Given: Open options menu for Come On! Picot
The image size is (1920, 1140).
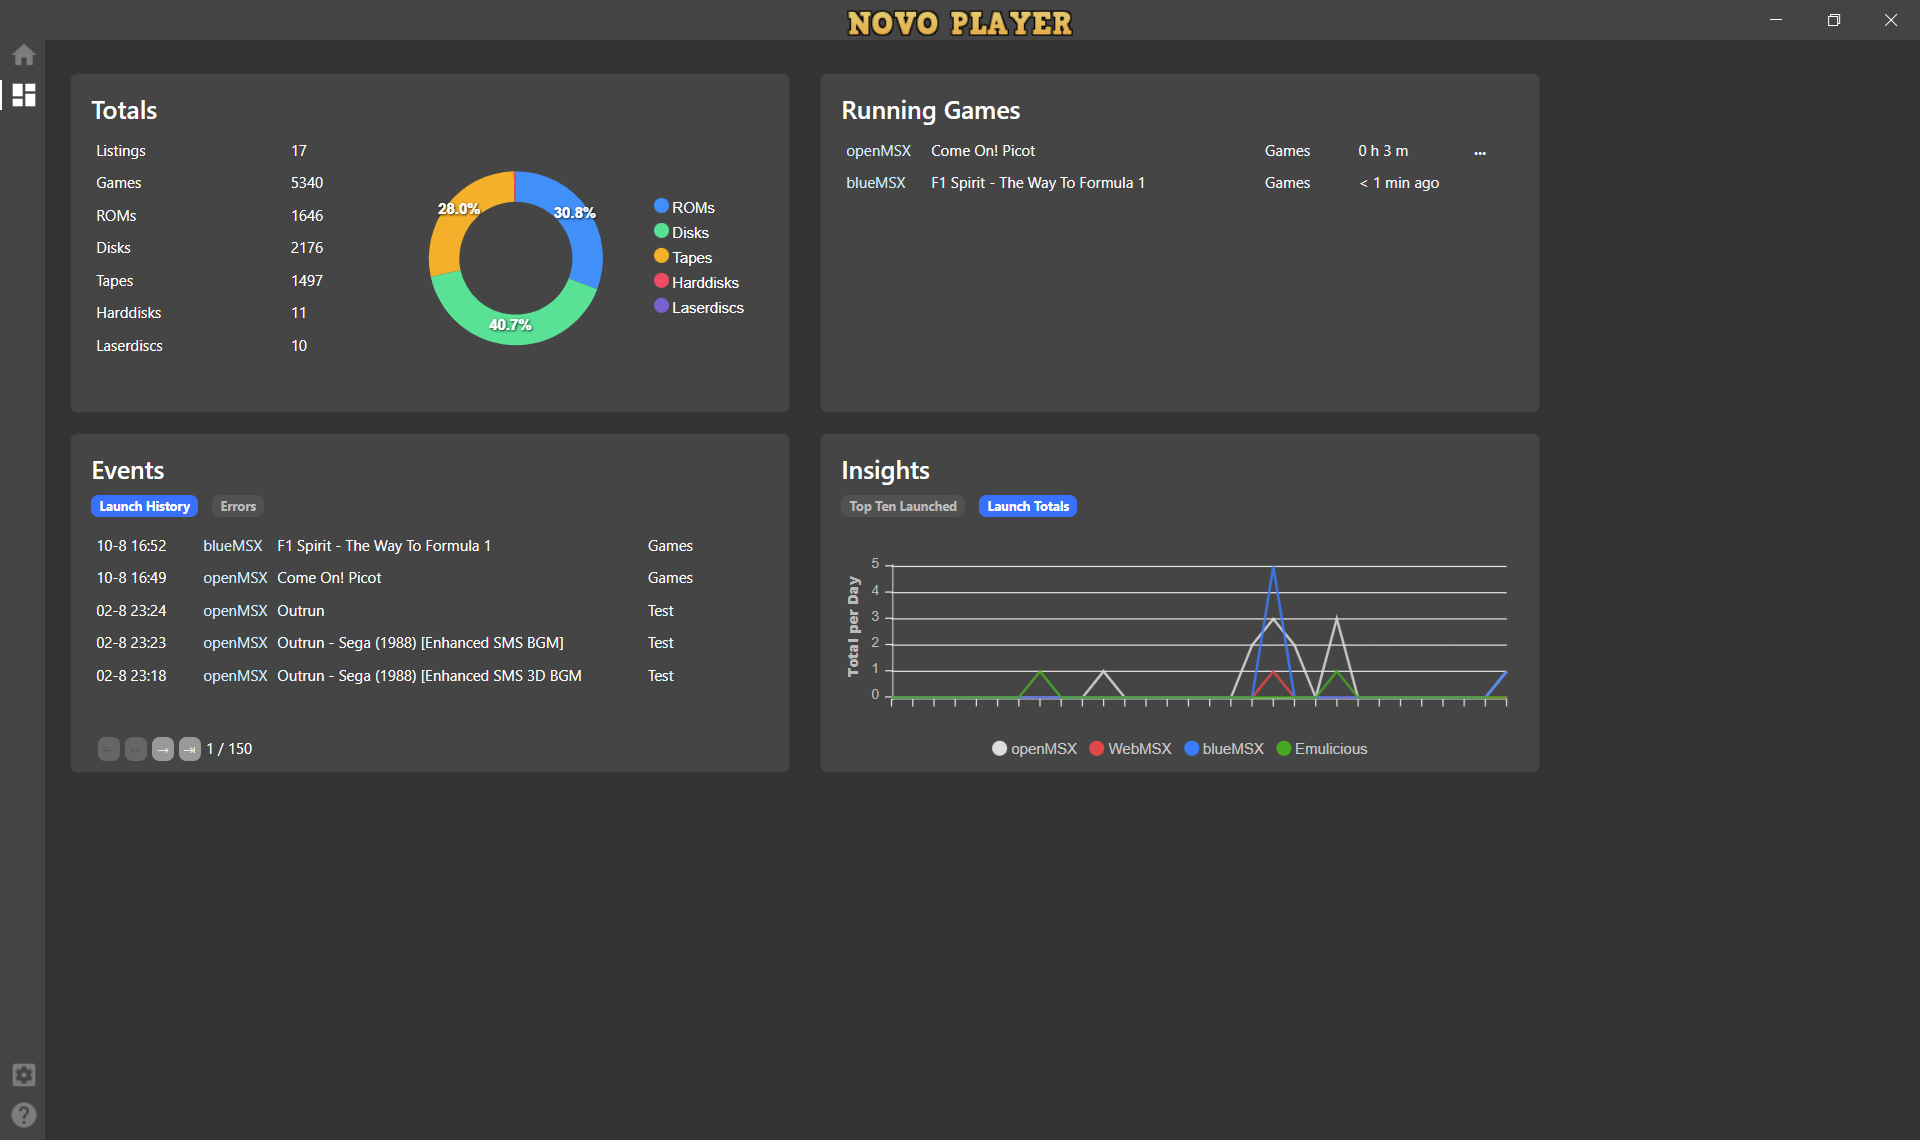Looking at the screenshot, I should pos(1480,152).
